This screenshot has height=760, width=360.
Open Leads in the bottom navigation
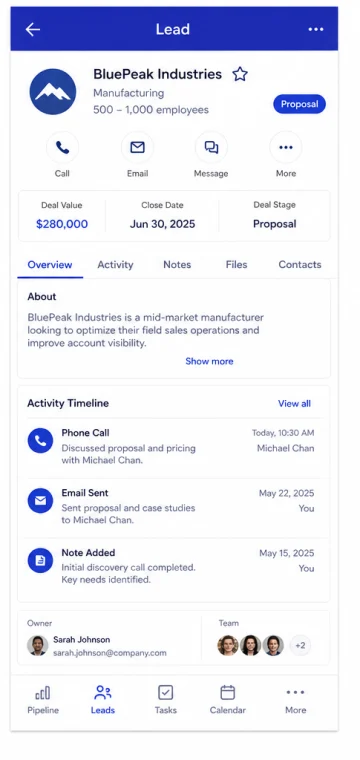103,700
